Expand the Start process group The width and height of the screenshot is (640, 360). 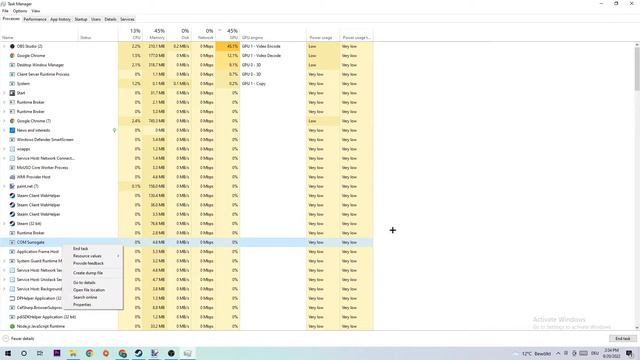[x=4, y=93]
